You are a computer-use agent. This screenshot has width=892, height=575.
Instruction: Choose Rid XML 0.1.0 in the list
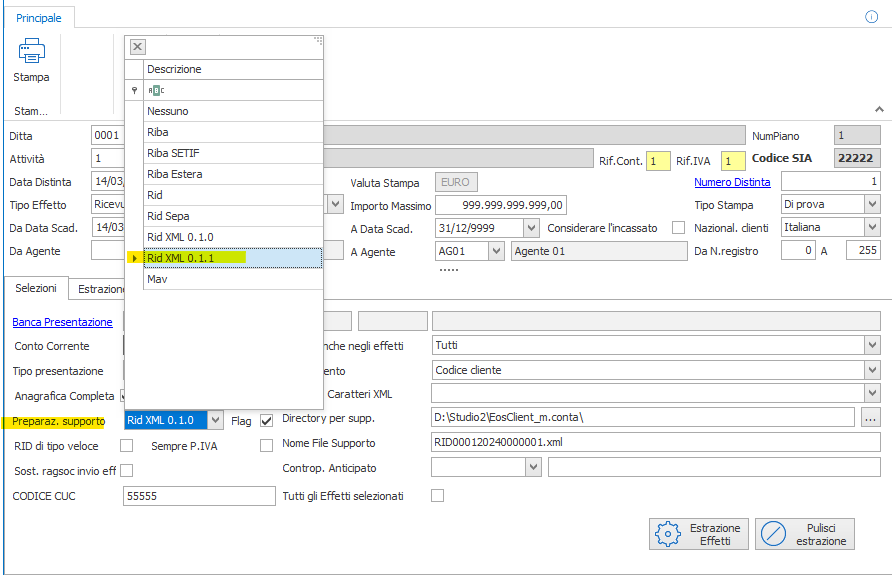click(x=233, y=237)
